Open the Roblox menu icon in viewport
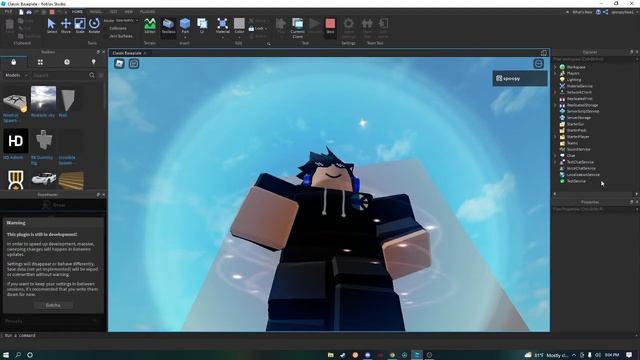Screen dimensions: 640x360 tap(119, 64)
